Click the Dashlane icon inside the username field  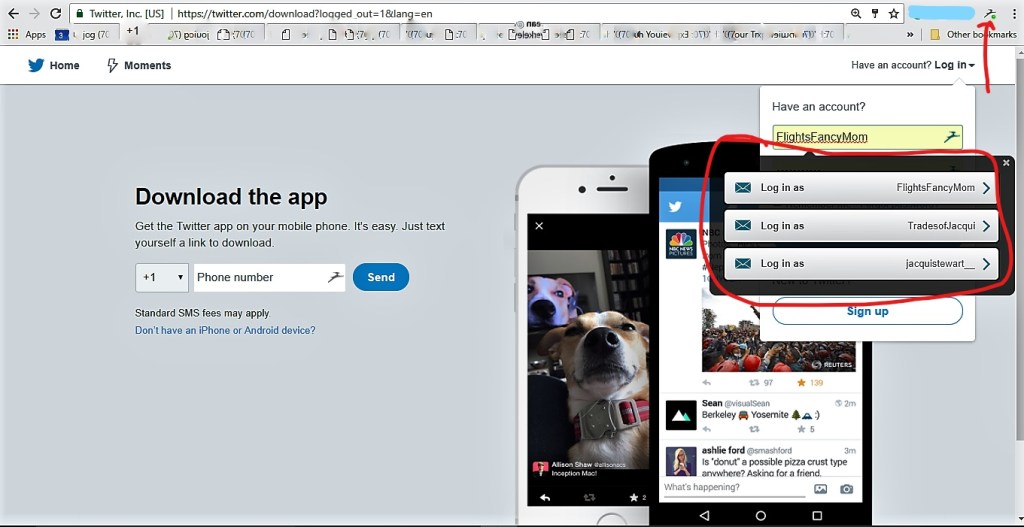[x=952, y=136]
